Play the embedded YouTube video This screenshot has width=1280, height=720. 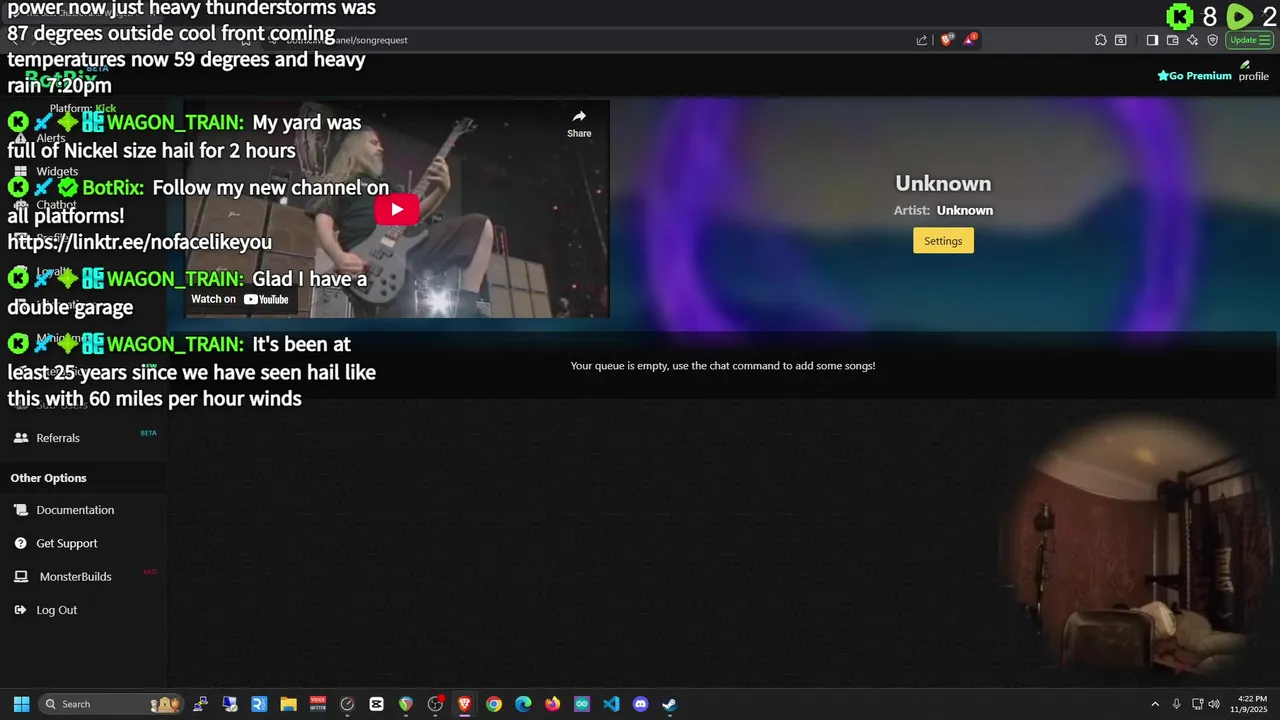point(397,209)
